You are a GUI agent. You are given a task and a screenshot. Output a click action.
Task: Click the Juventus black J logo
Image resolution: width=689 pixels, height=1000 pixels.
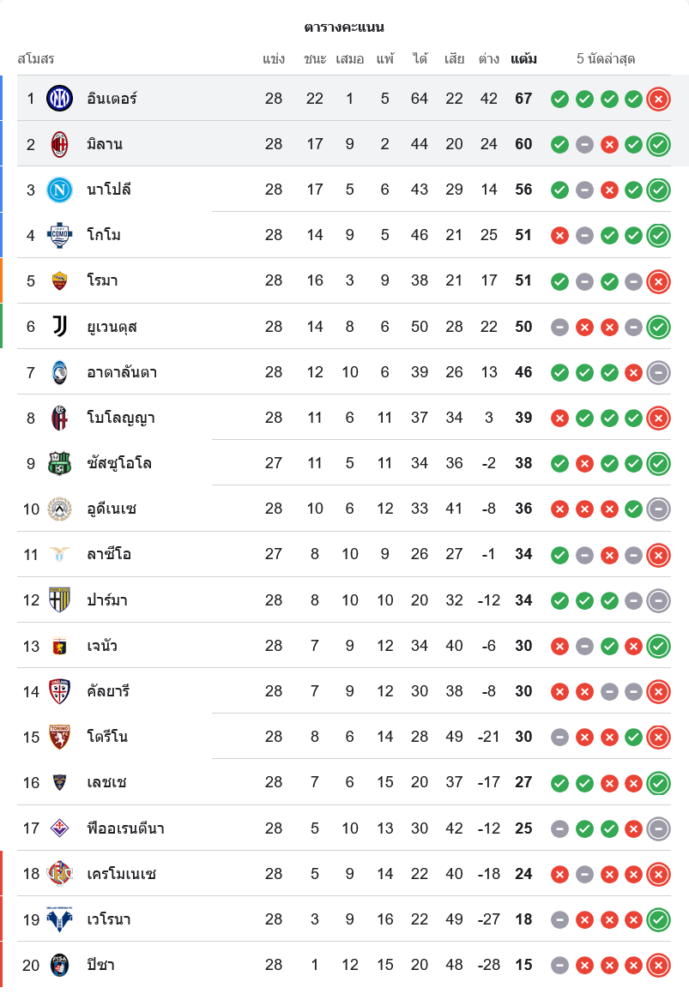point(60,326)
